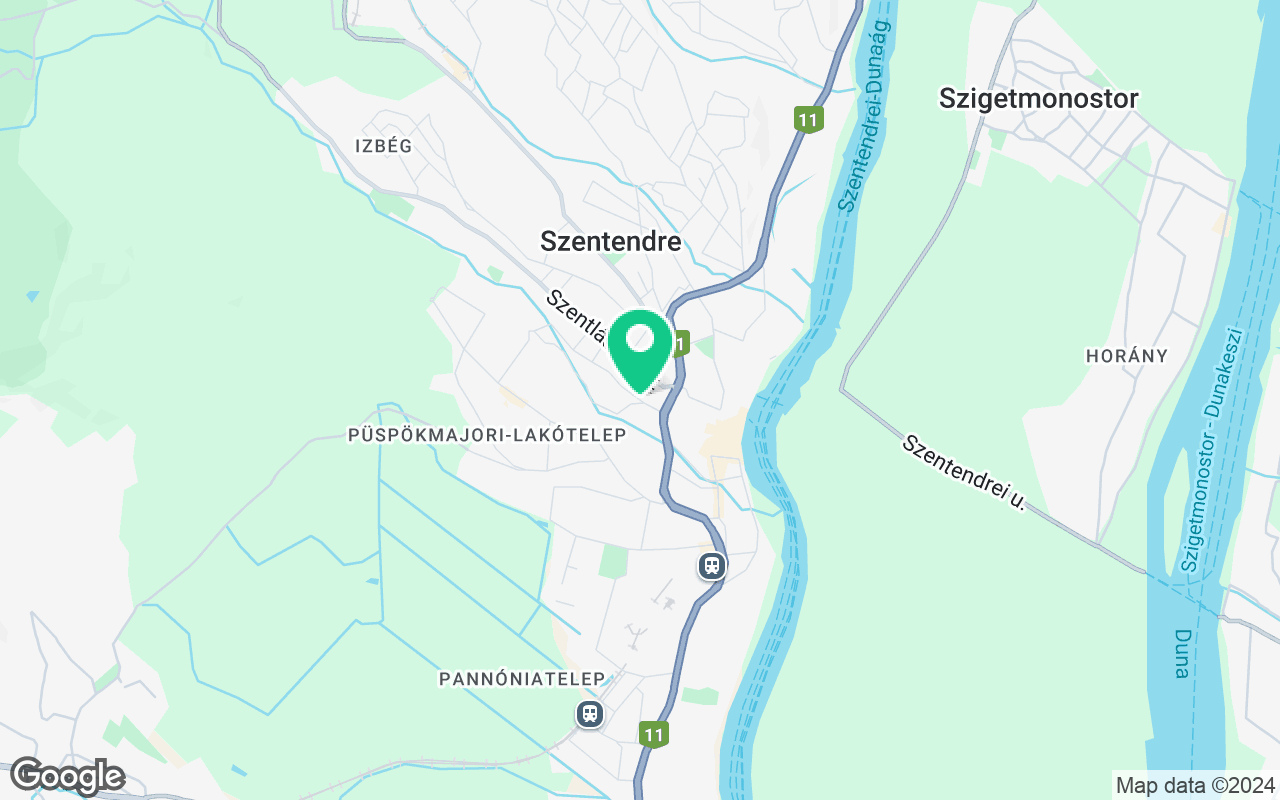The height and width of the screenshot is (800, 1280).
Task: Click the Map data ©2024 attribution
Action: tap(1196, 785)
